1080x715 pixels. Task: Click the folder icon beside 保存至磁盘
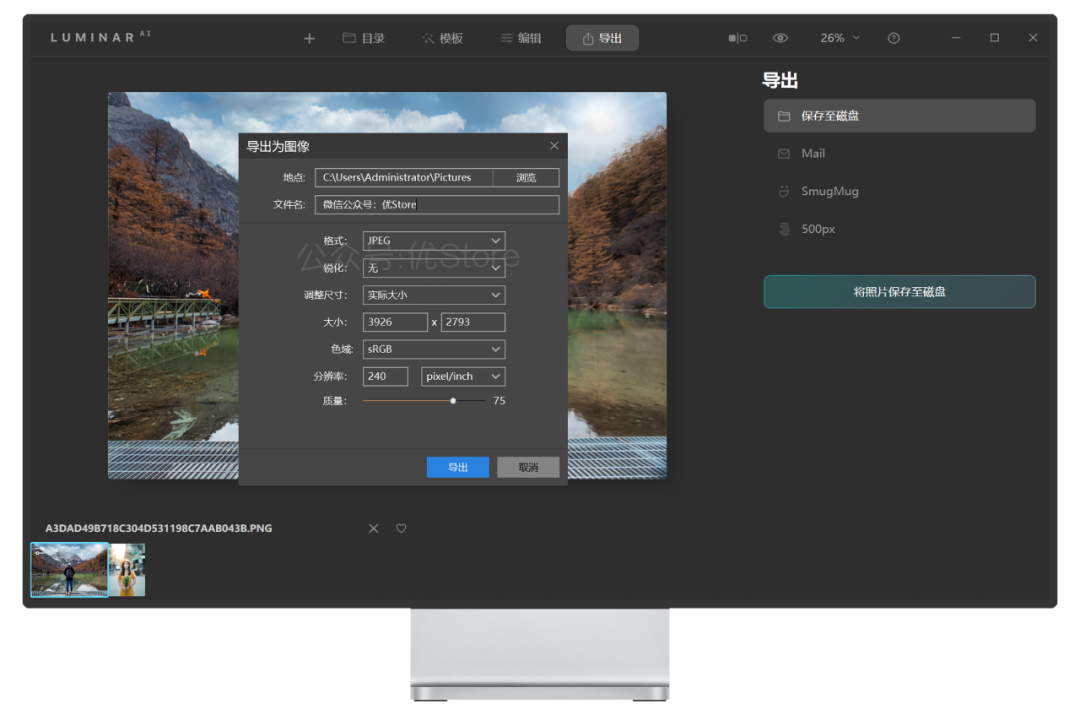click(784, 116)
